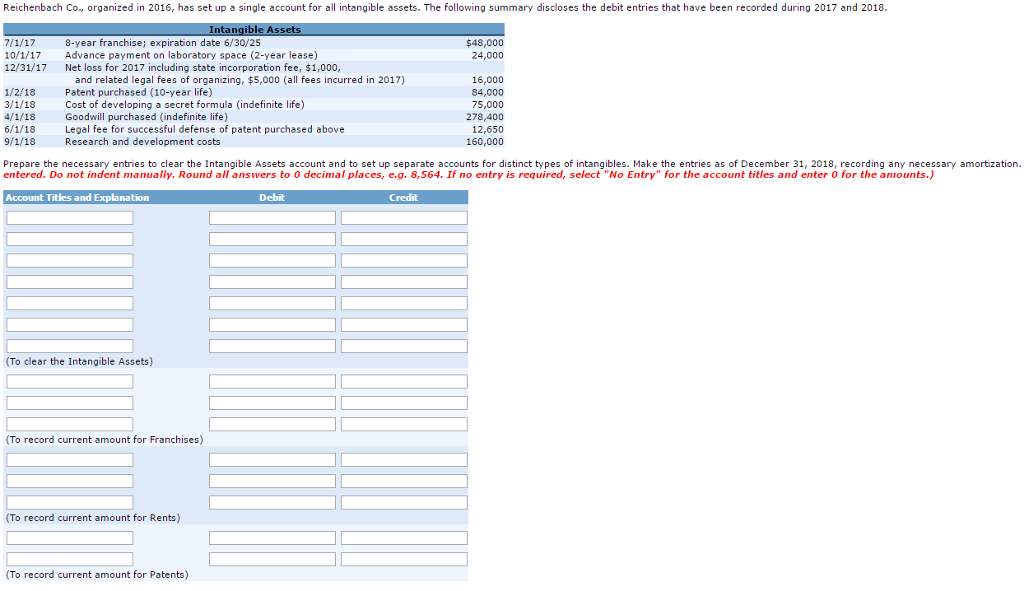Click account title field directly above 'To record current amount for Franchises'
Image resolution: width=1024 pixels, height=591 pixels.
[x=70, y=424]
